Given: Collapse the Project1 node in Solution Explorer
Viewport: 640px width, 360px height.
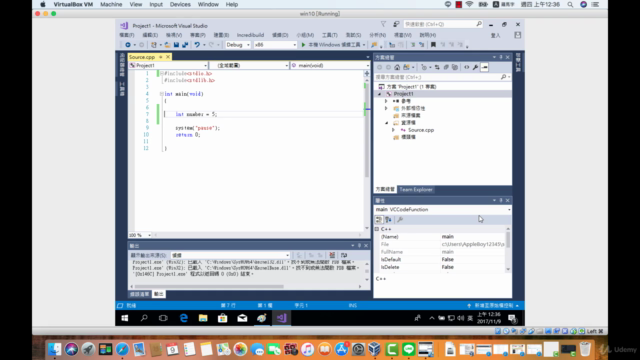Looking at the screenshot, I should click(379, 94).
